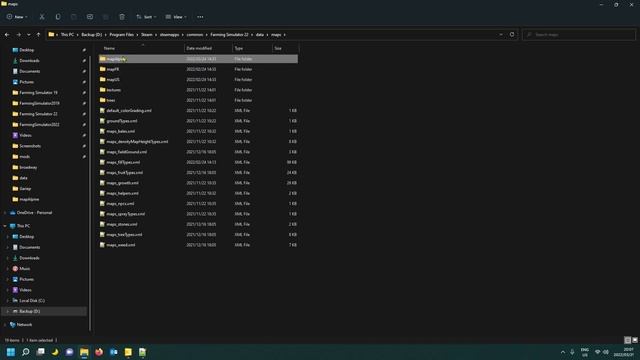
Task: Open the yellow Sticky Notes taskbar icon
Action: [x=128, y=352]
